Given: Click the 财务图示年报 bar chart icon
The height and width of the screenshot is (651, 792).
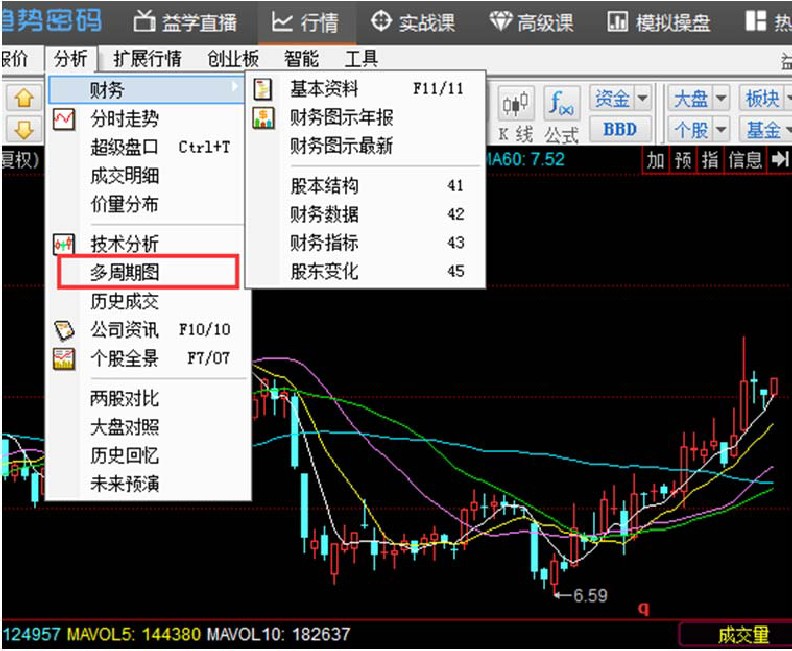Looking at the screenshot, I should (264, 118).
